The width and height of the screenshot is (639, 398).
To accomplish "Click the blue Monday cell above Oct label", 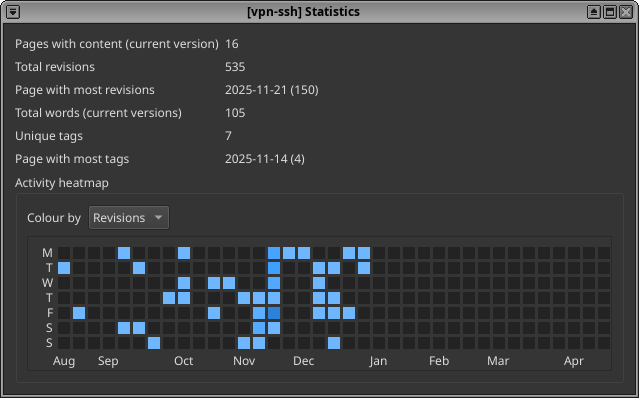I will point(184,253).
